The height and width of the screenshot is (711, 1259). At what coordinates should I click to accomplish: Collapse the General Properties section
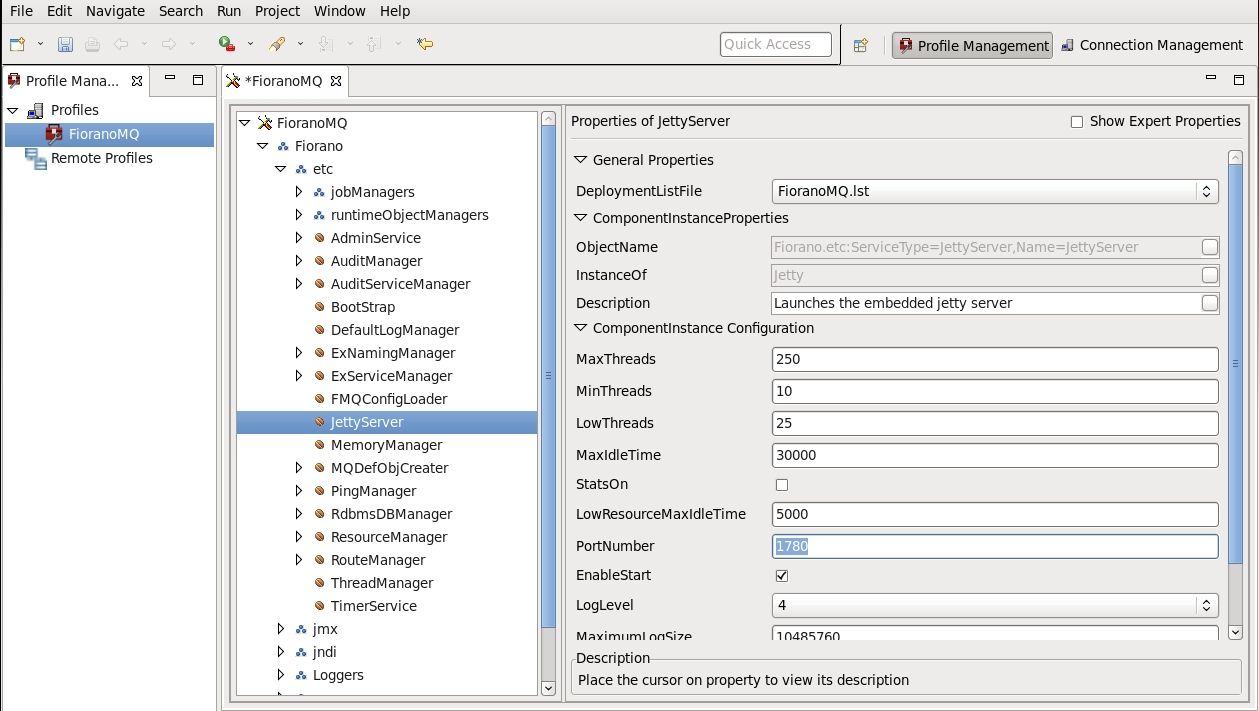tap(581, 160)
